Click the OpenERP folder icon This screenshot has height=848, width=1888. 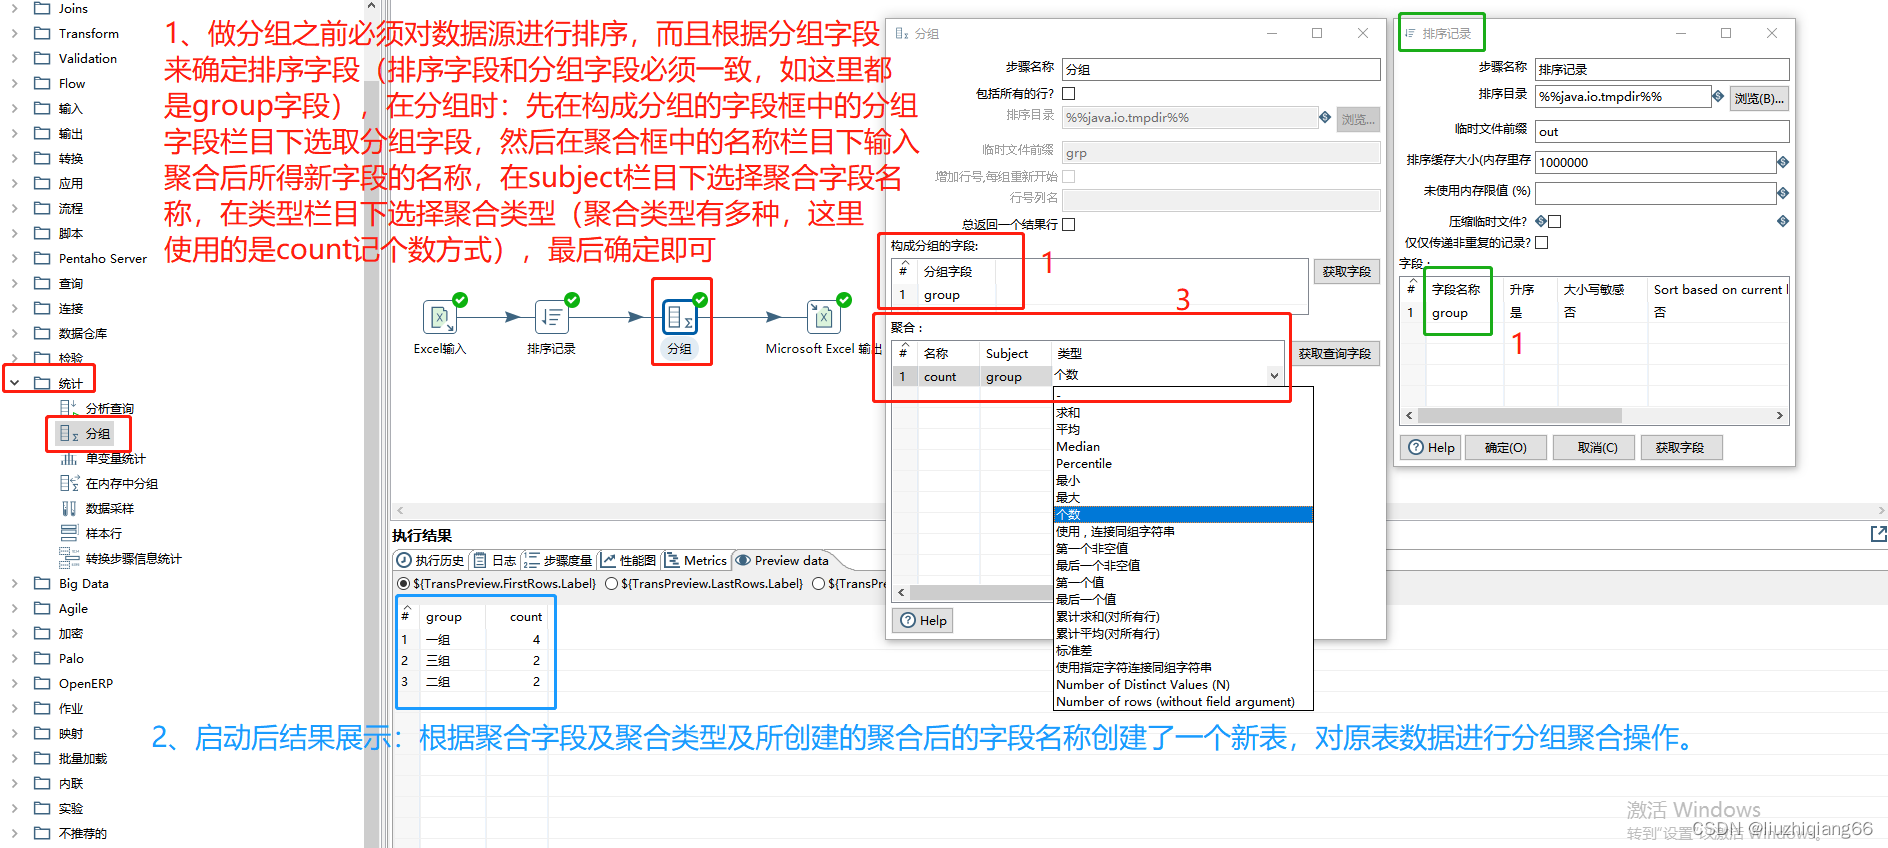pyautogui.click(x=42, y=683)
